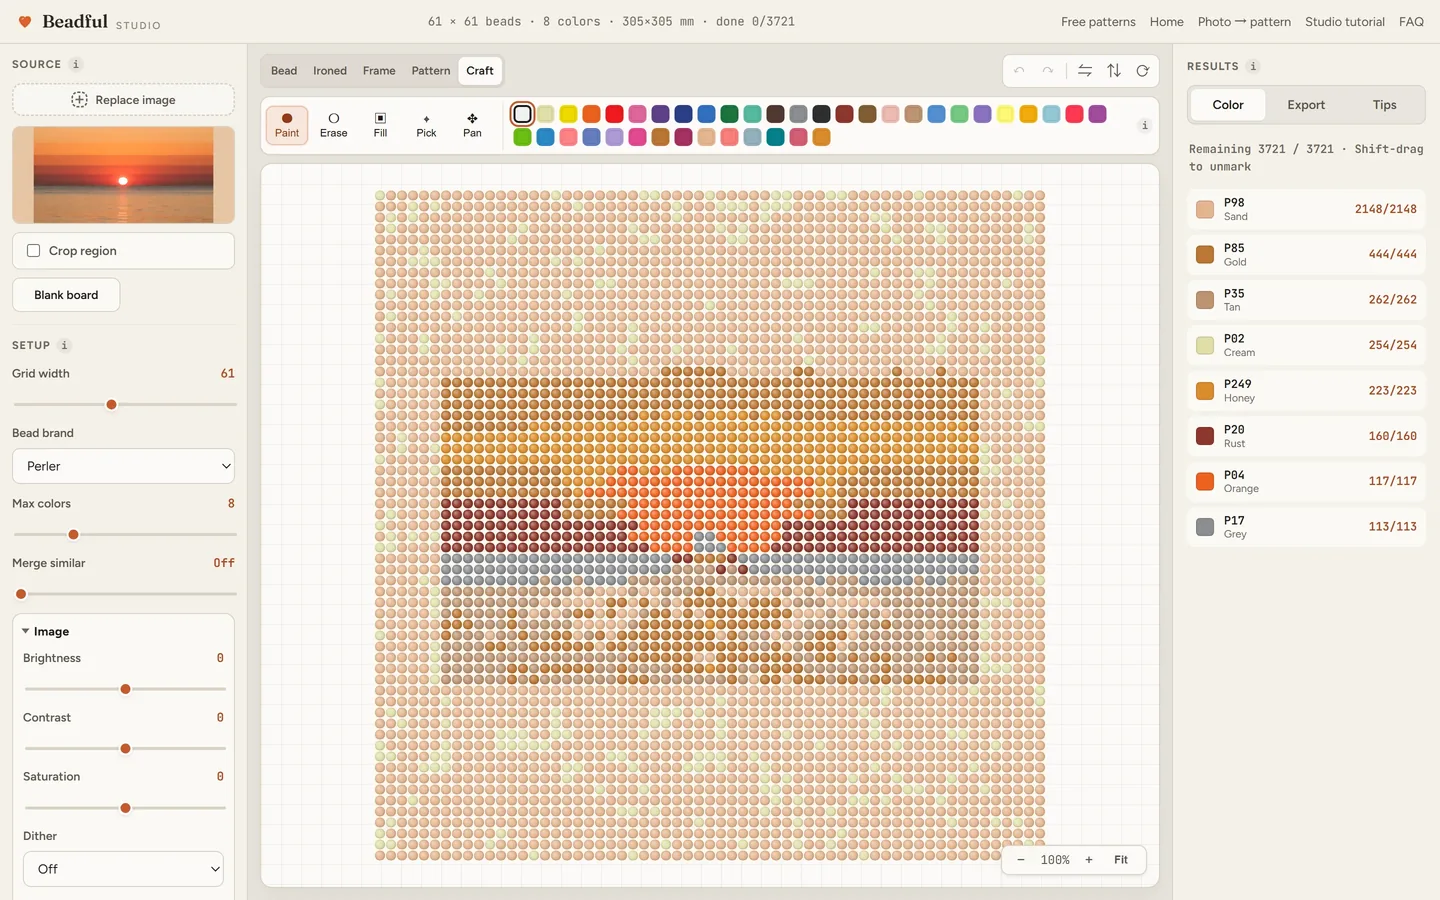Open the Results info icon
The width and height of the screenshot is (1440, 900).
coord(1253,66)
